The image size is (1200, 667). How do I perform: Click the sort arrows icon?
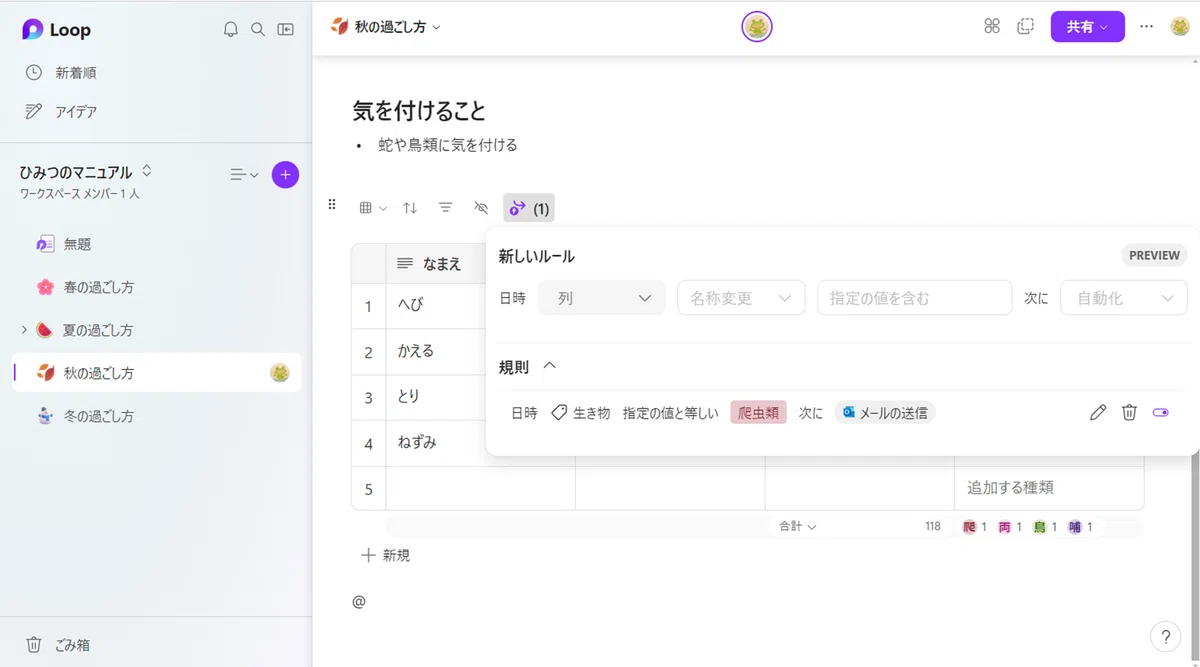click(x=410, y=208)
